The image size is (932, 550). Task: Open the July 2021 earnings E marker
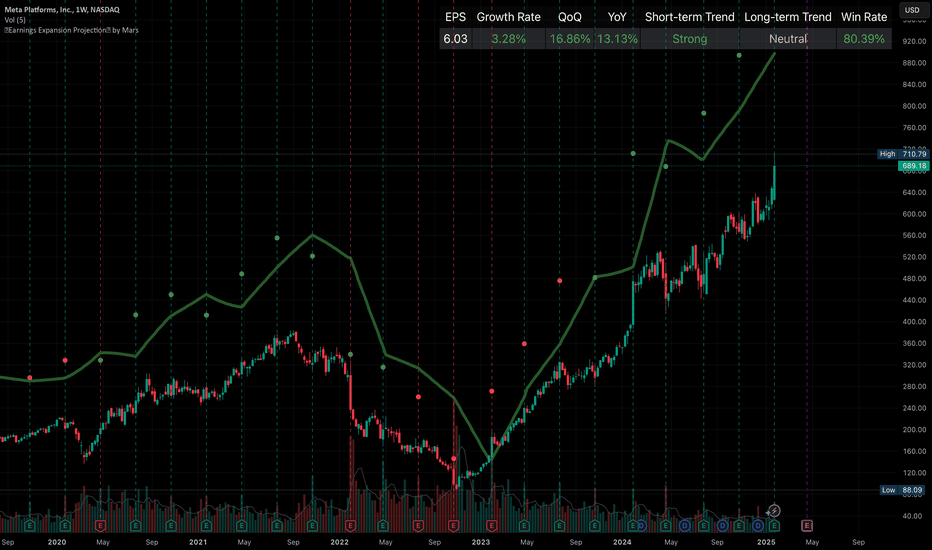coord(277,526)
